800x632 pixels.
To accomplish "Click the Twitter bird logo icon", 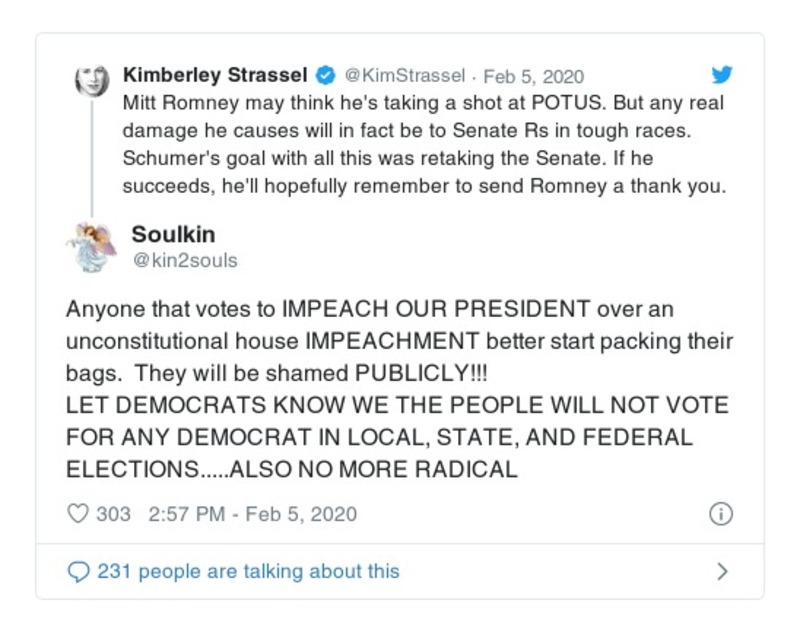I will pos(721,75).
